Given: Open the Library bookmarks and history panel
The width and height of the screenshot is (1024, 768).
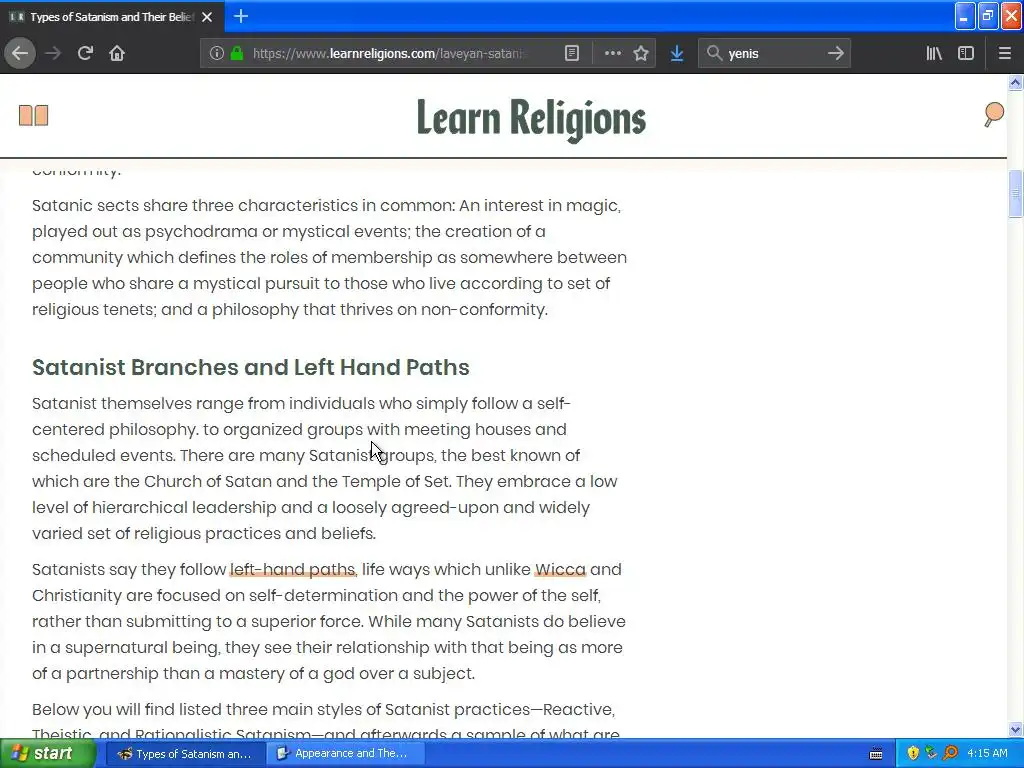Looking at the screenshot, I should [x=934, y=54].
